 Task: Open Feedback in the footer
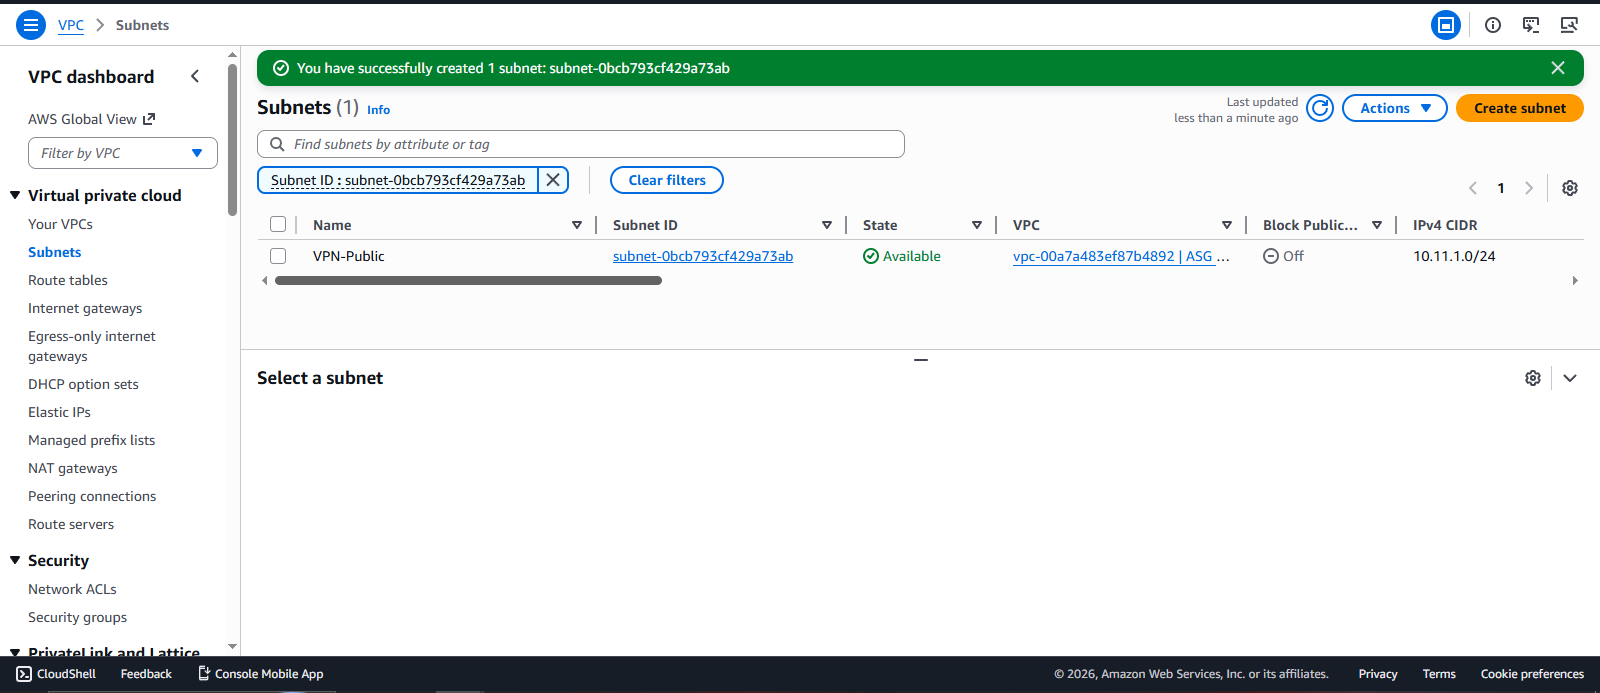[x=146, y=674]
